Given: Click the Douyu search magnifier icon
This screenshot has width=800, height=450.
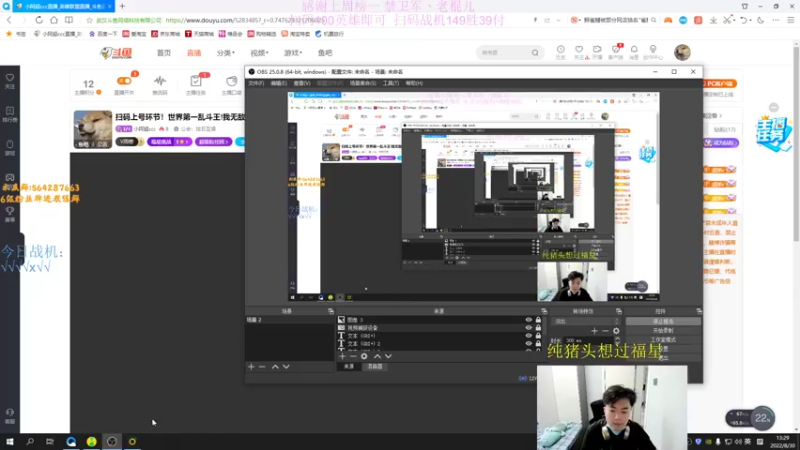Looking at the screenshot, I should 535,53.
